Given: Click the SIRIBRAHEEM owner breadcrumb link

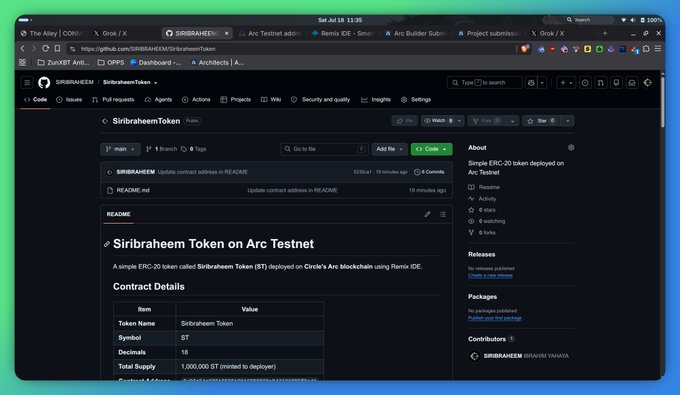Looking at the screenshot, I should 75,82.
